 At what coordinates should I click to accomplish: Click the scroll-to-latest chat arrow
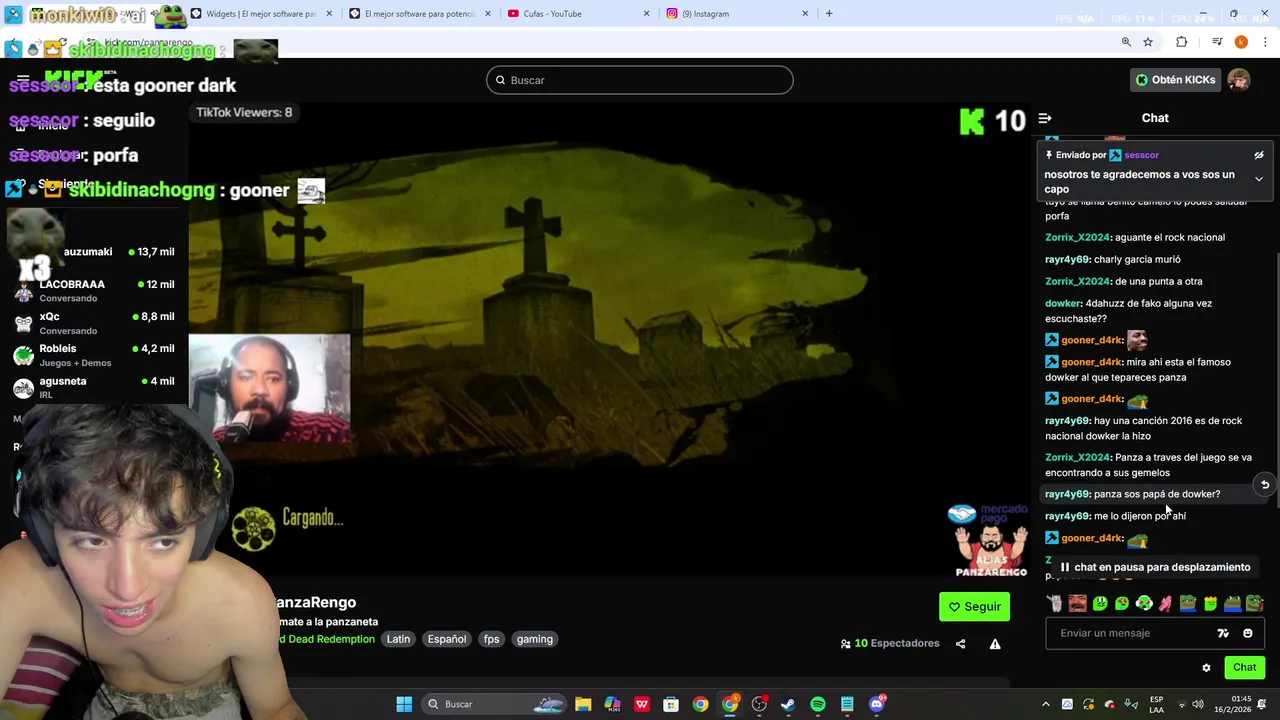[x=1265, y=485]
